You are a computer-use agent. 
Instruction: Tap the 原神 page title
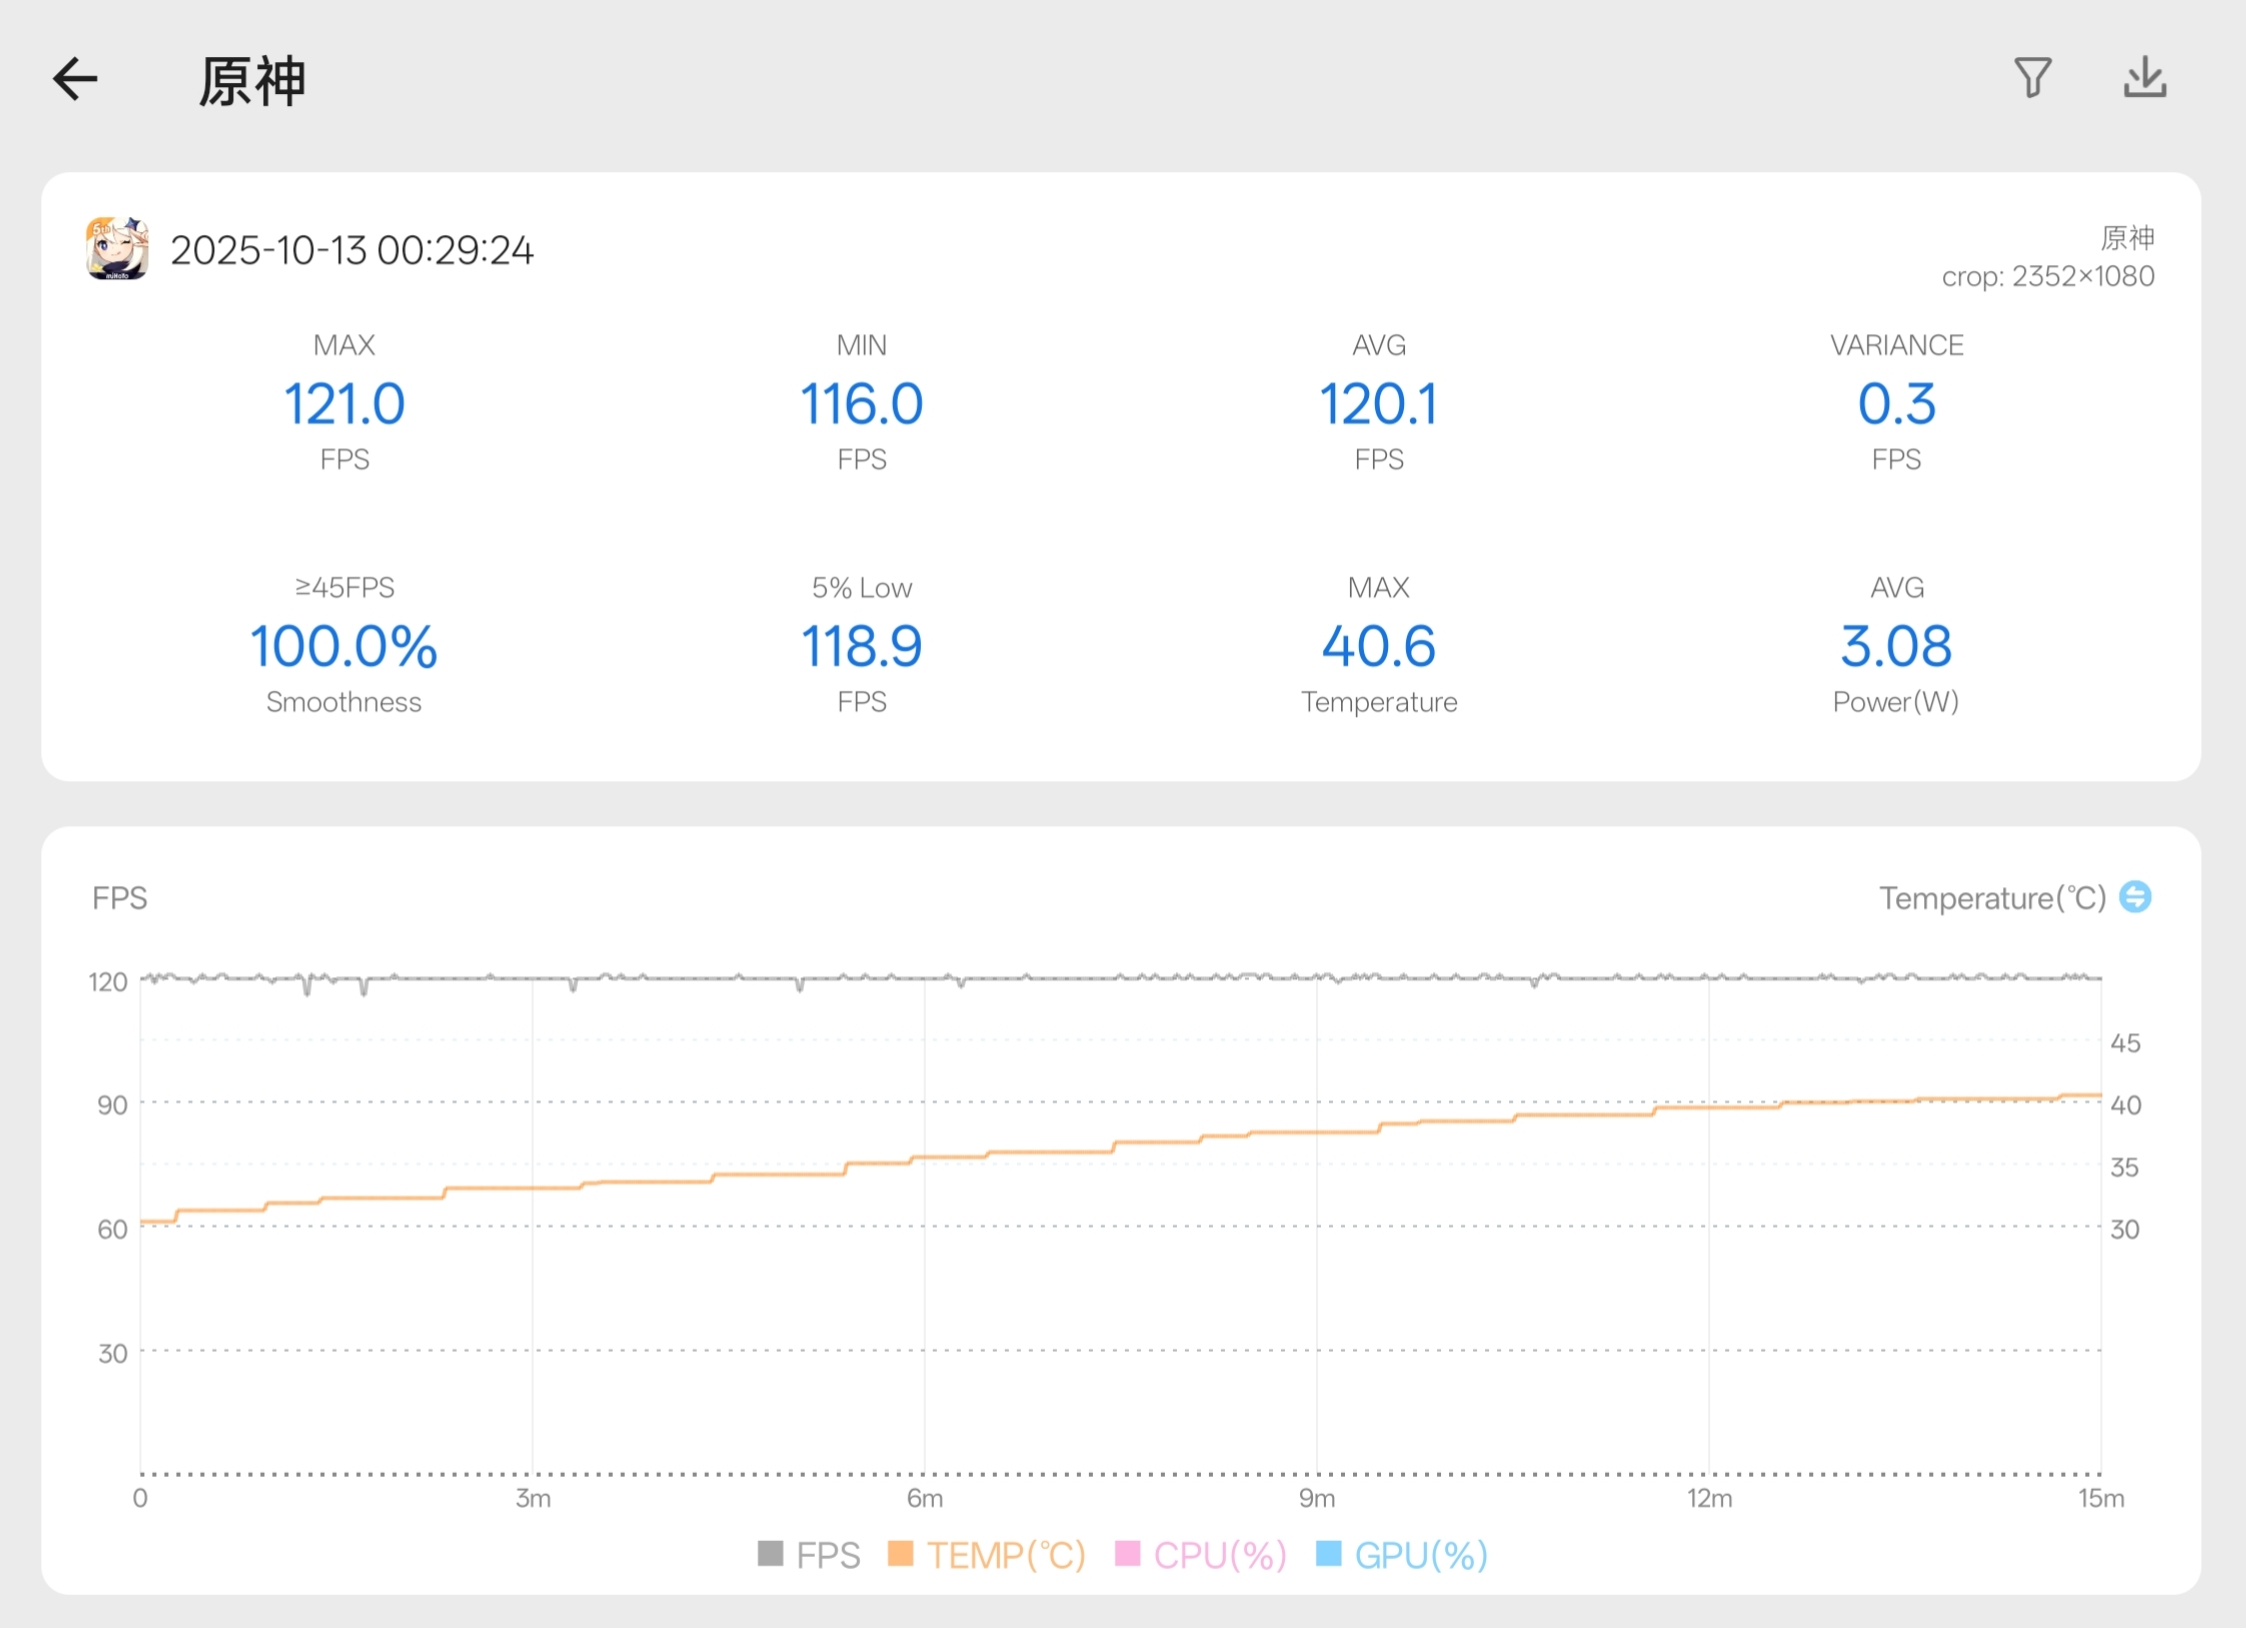point(252,81)
